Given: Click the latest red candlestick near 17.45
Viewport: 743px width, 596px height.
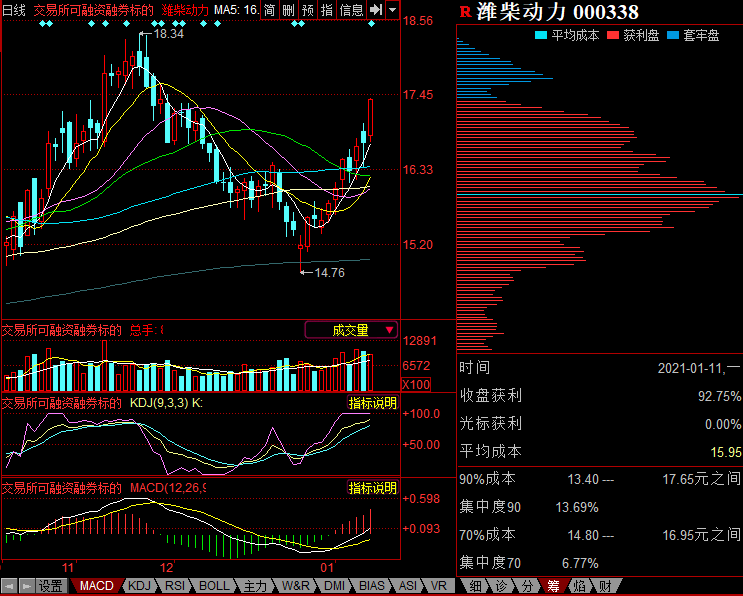Looking at the screenshot, I should pyautogui.click(x=371, y=118).
